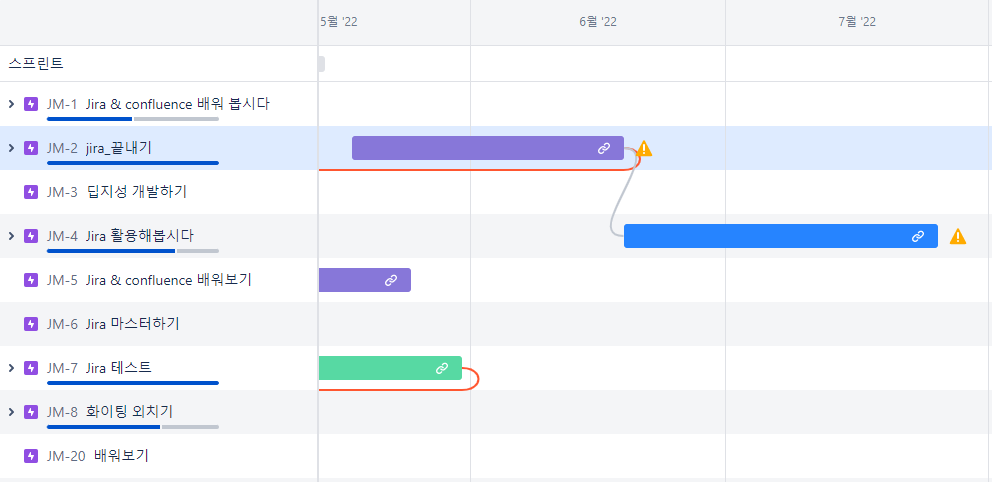This screenshot has width=992, height=482.
Task: Click the JM-7 progress bar
Action: (133, 383)
